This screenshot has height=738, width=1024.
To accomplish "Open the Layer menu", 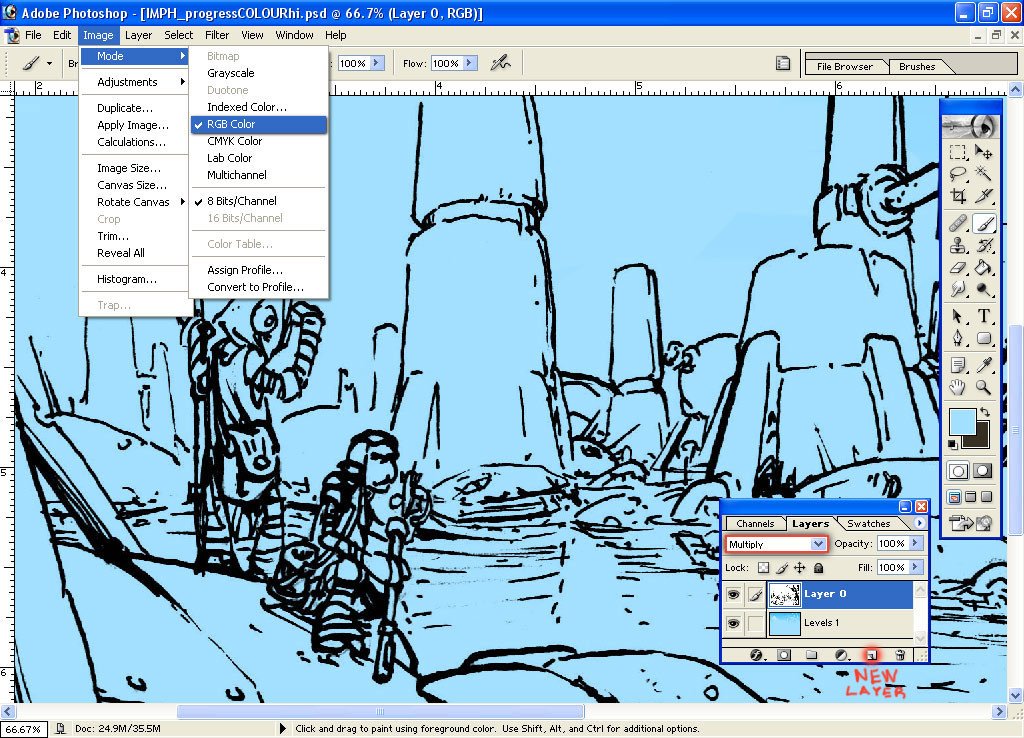I will click(138, 35).
